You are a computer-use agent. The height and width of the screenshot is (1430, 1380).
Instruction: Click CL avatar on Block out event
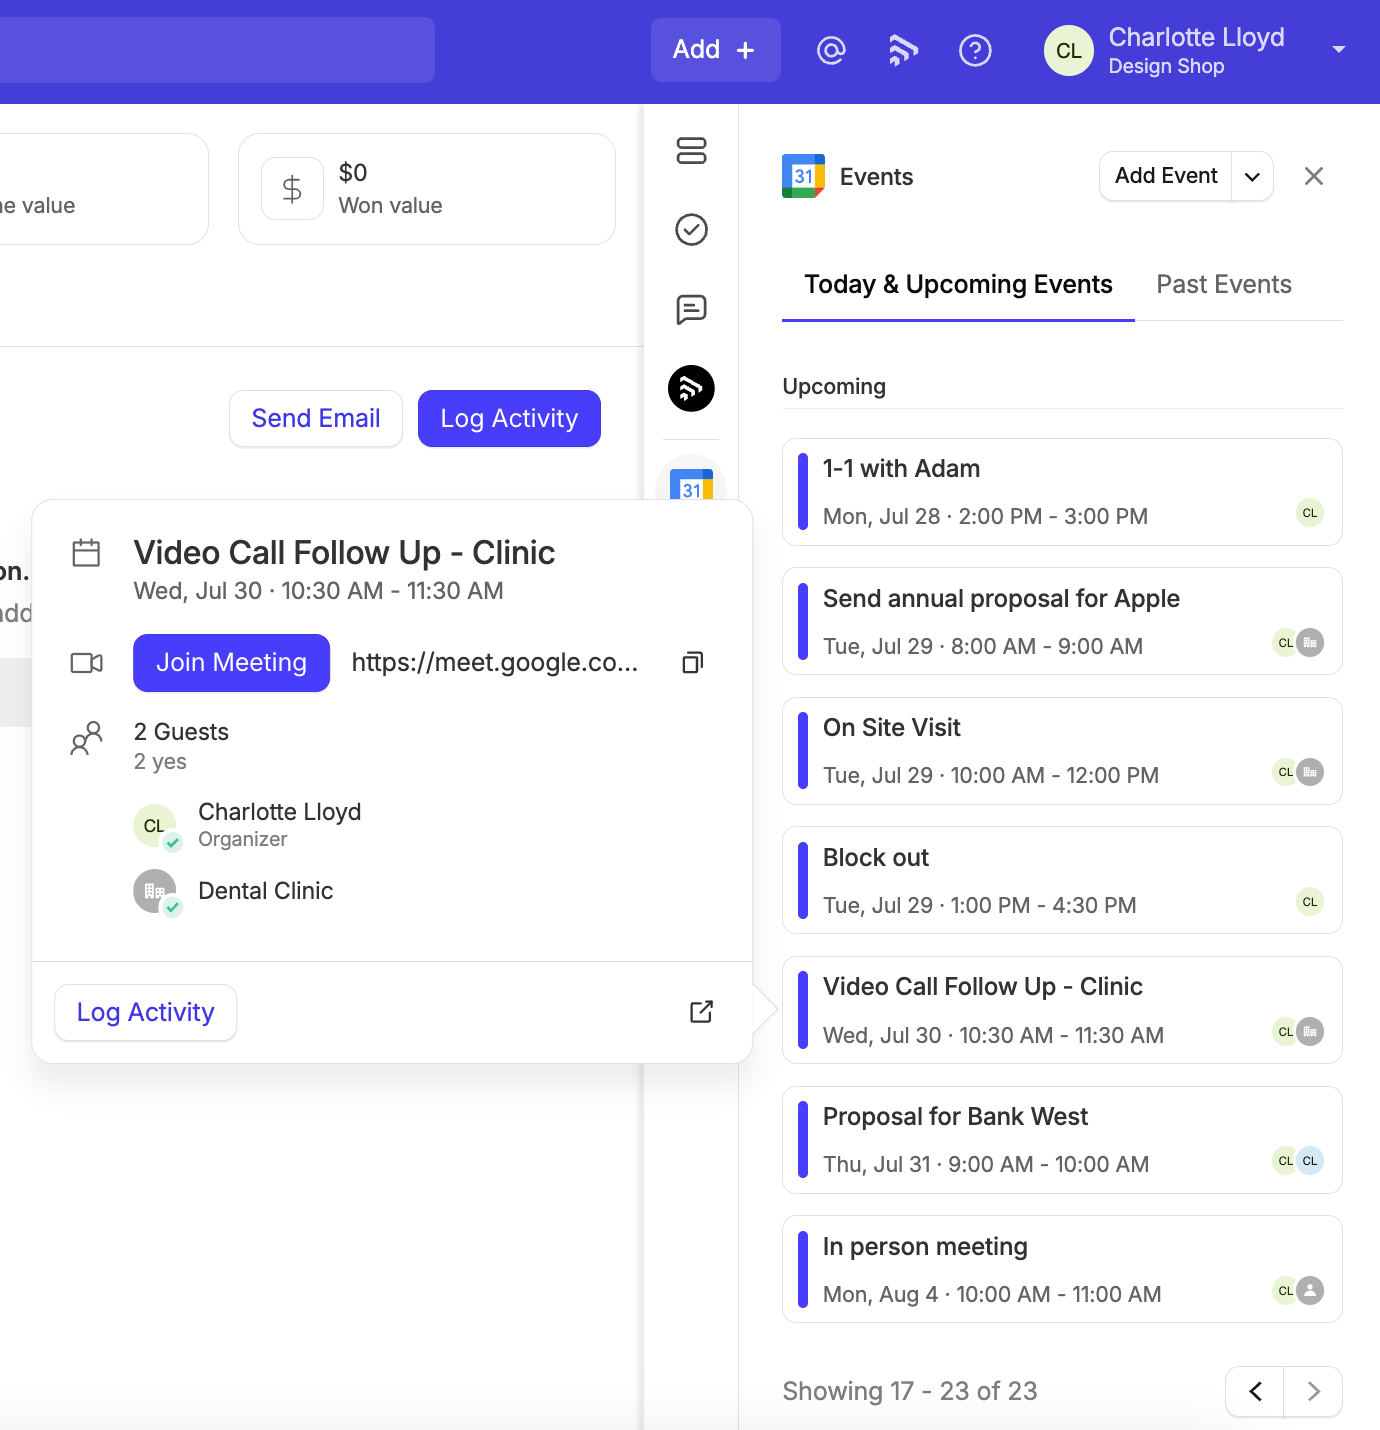coord(1310,902)
